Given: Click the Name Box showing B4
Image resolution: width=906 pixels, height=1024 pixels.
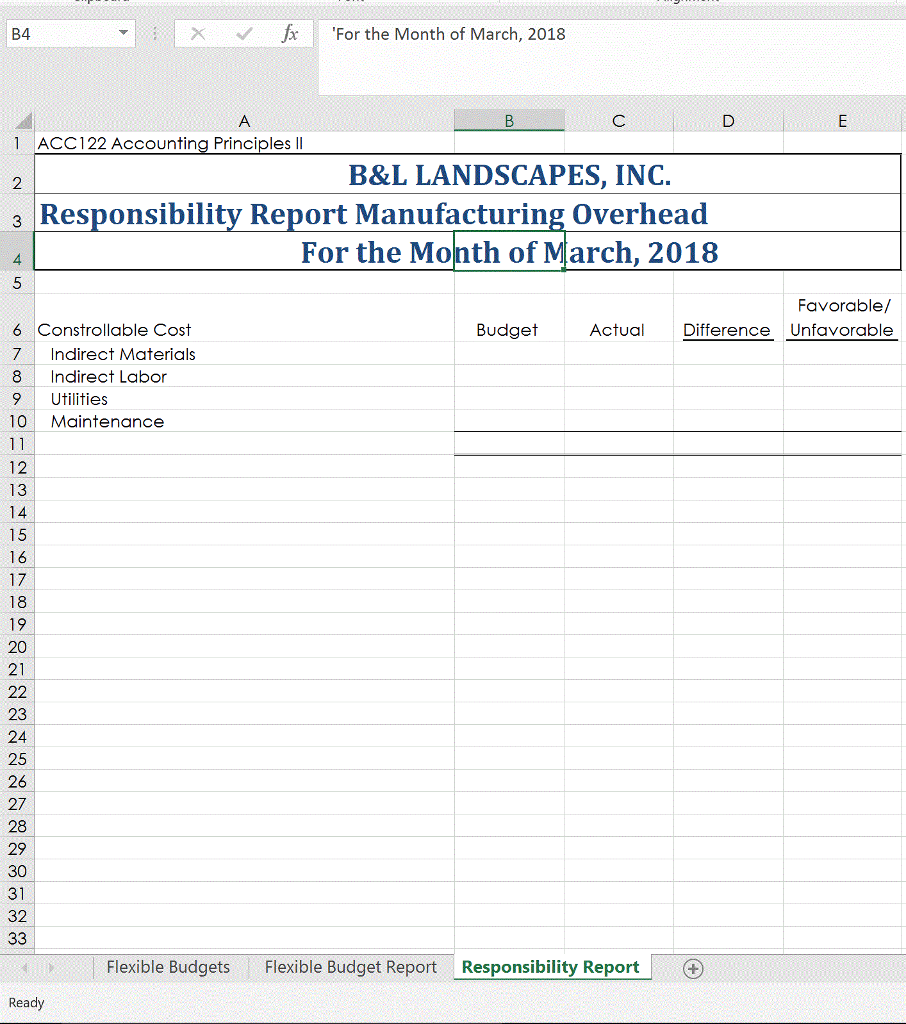Looking at the screenshot, I should [71, 34].
